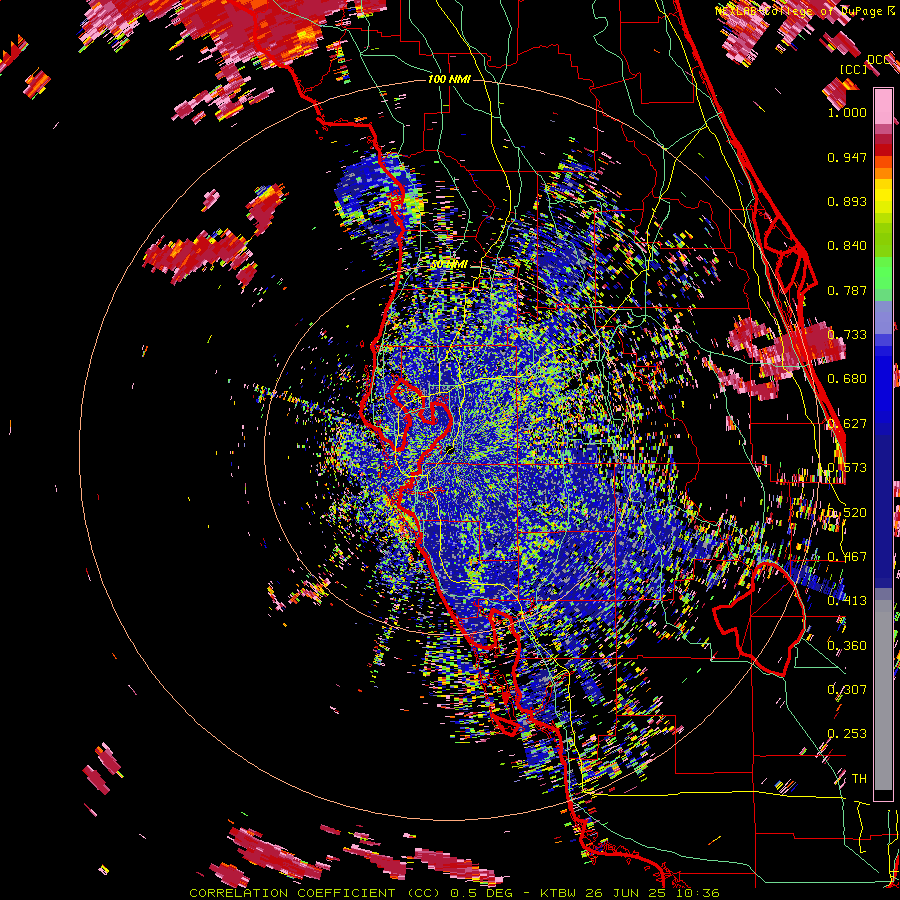Click the 0.680 scale label
The image size is (900, 900).
click(x=847, y=379)
